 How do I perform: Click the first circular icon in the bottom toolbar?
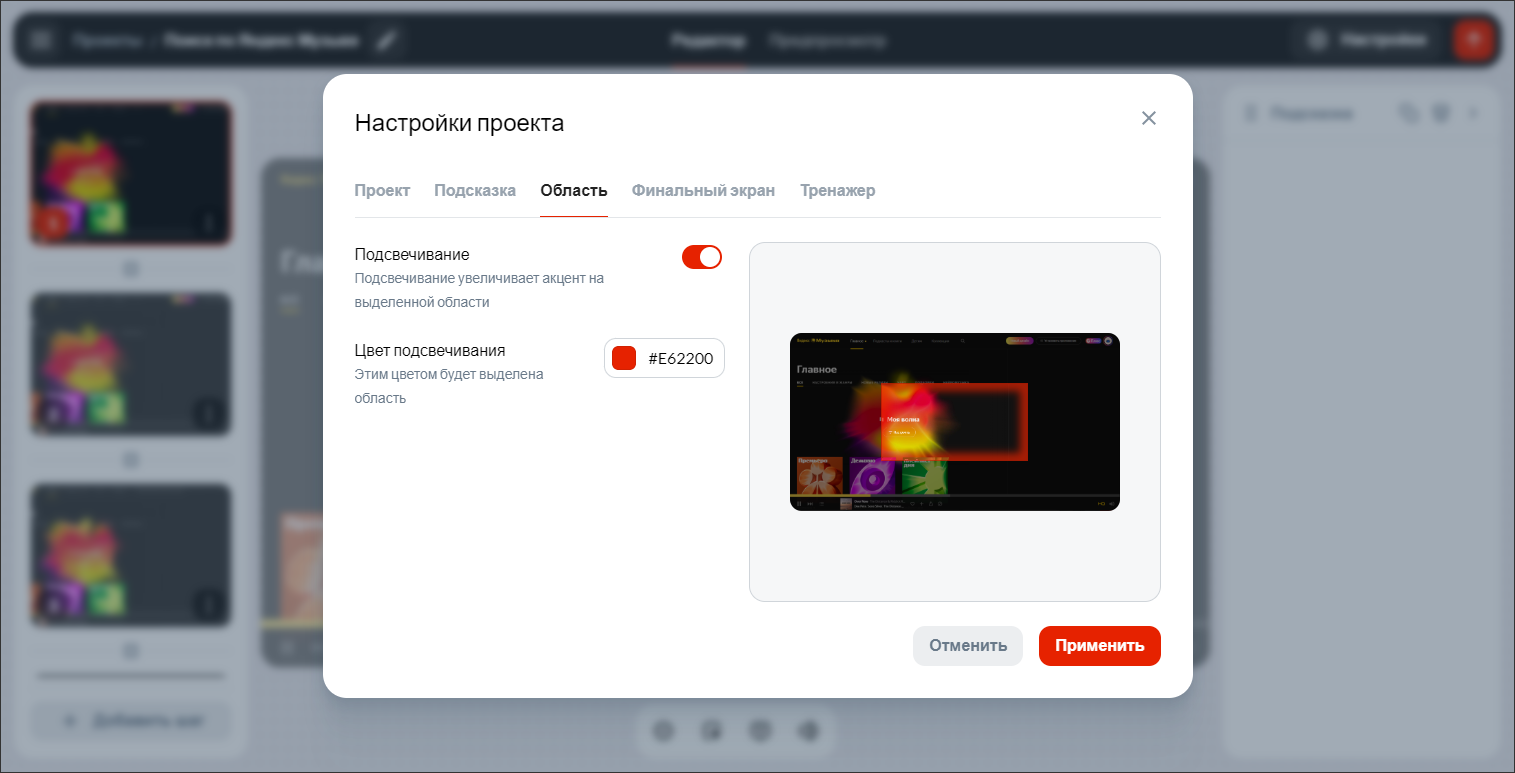pos(664,731)
